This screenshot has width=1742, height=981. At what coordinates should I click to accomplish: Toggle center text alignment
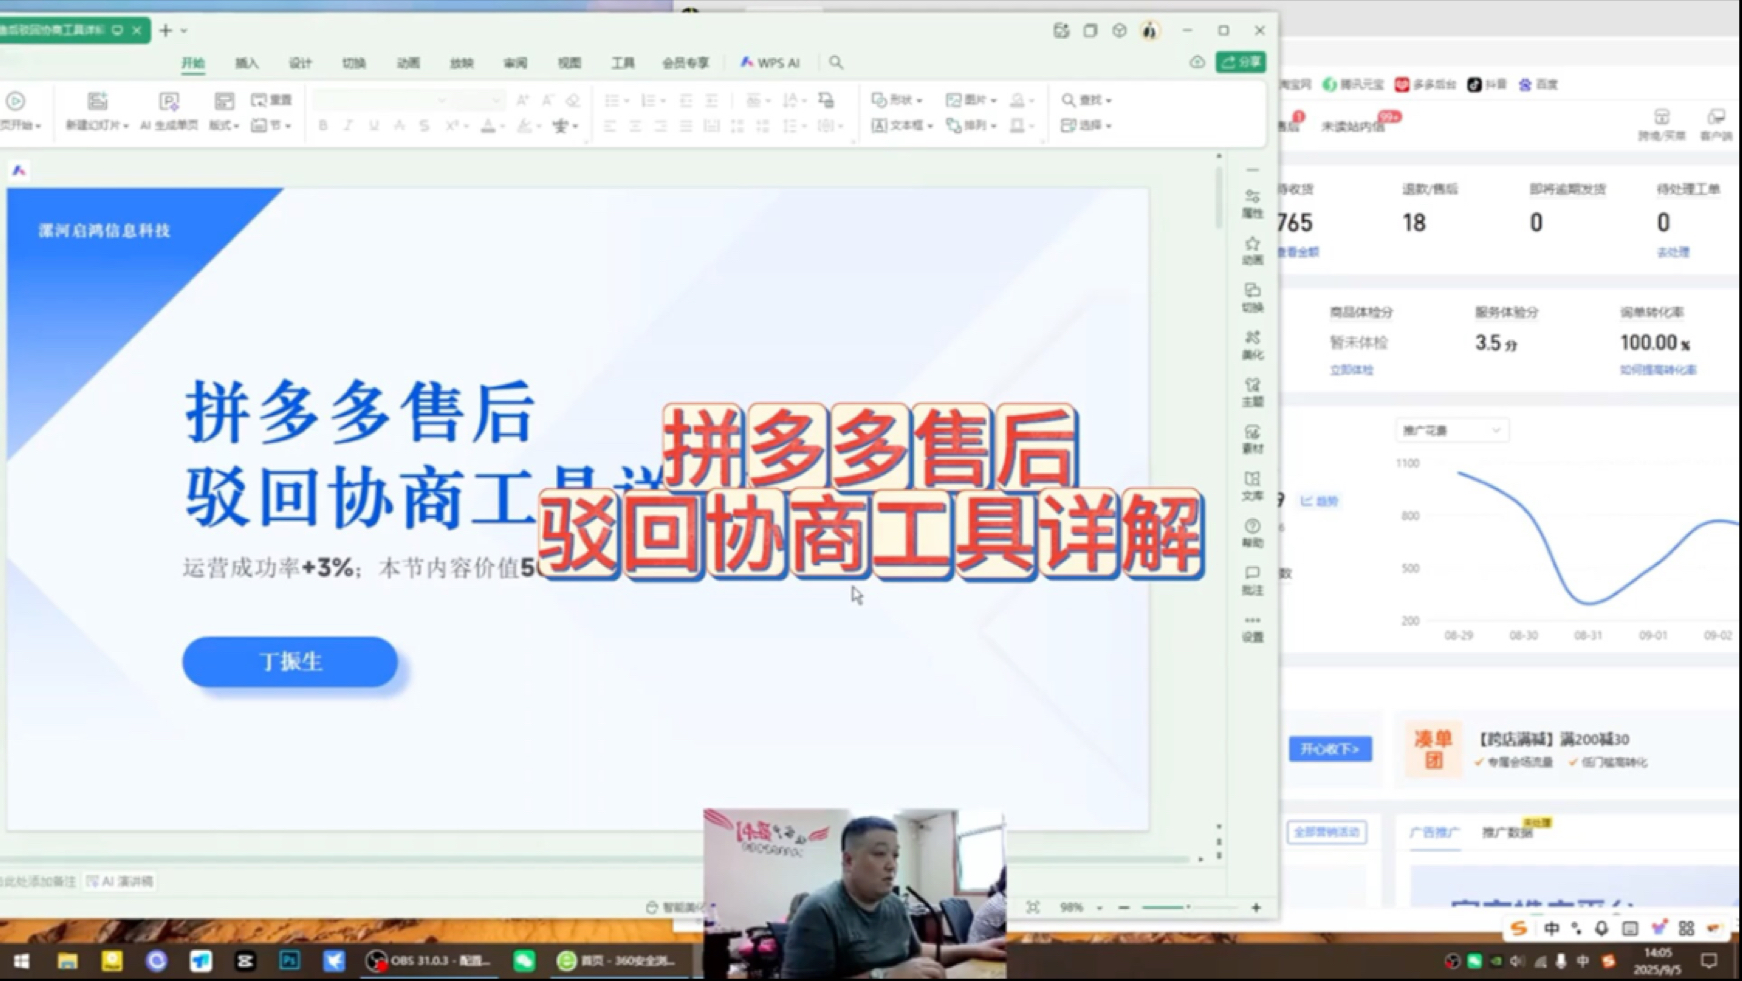click(635, 126)
